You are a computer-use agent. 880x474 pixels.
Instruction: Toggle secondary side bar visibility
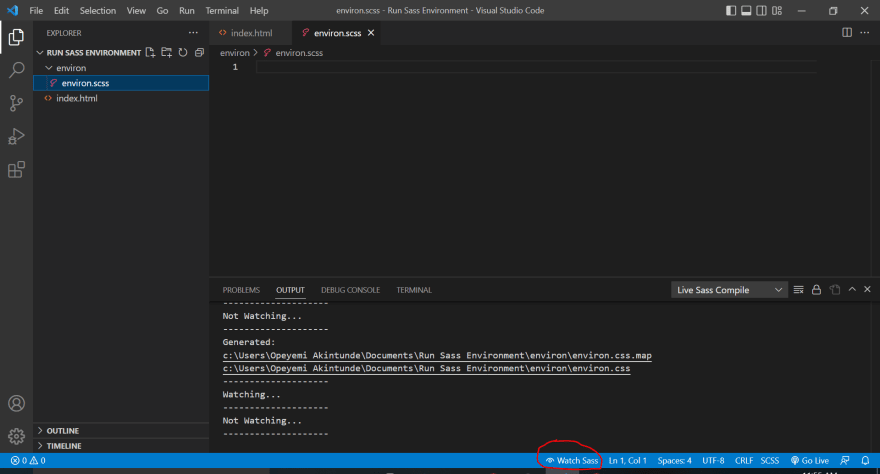pyautogui.click(x=762, y=11)
